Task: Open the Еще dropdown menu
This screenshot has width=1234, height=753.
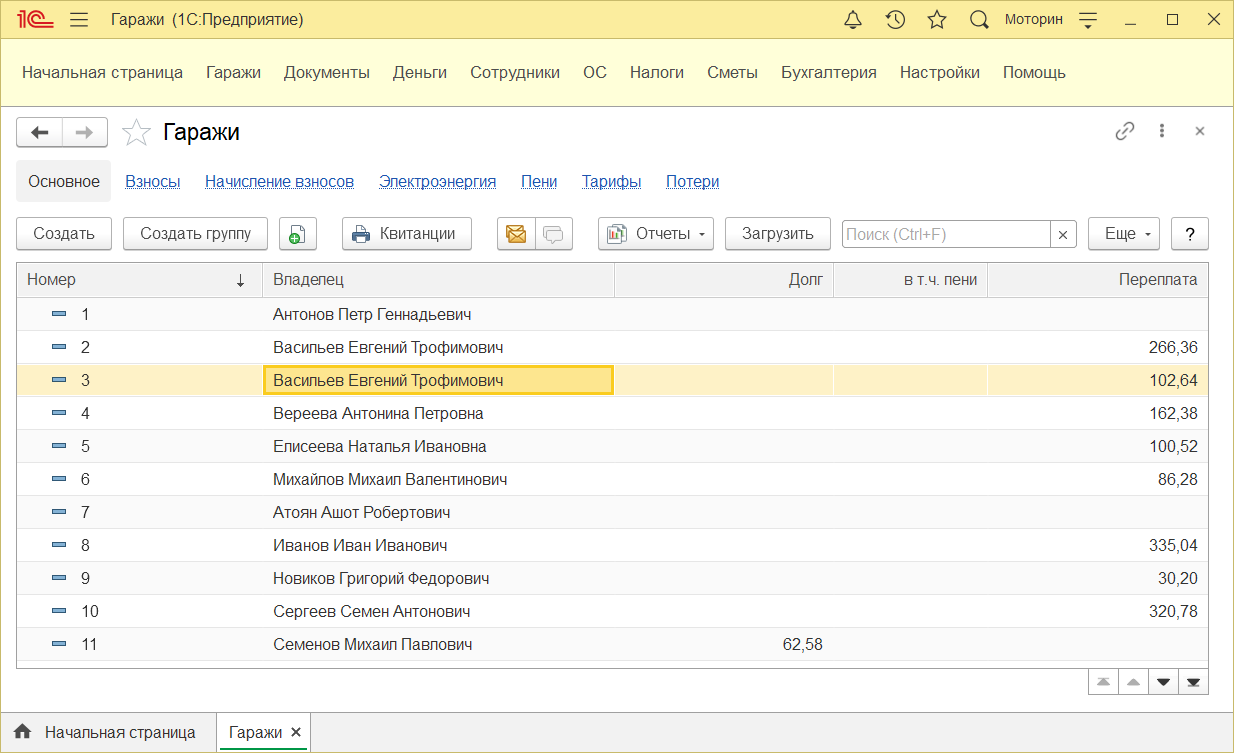Action: point(1122,234)
